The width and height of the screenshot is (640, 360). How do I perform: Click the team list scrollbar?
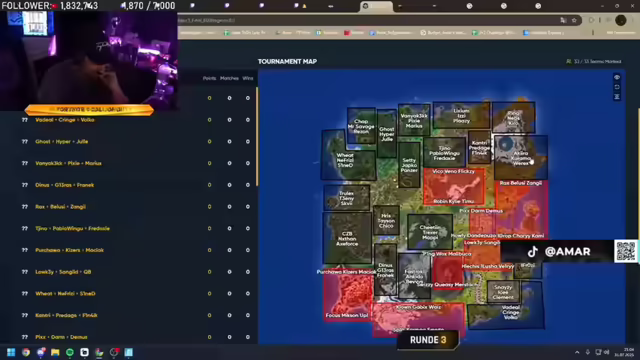pos(257,137)
